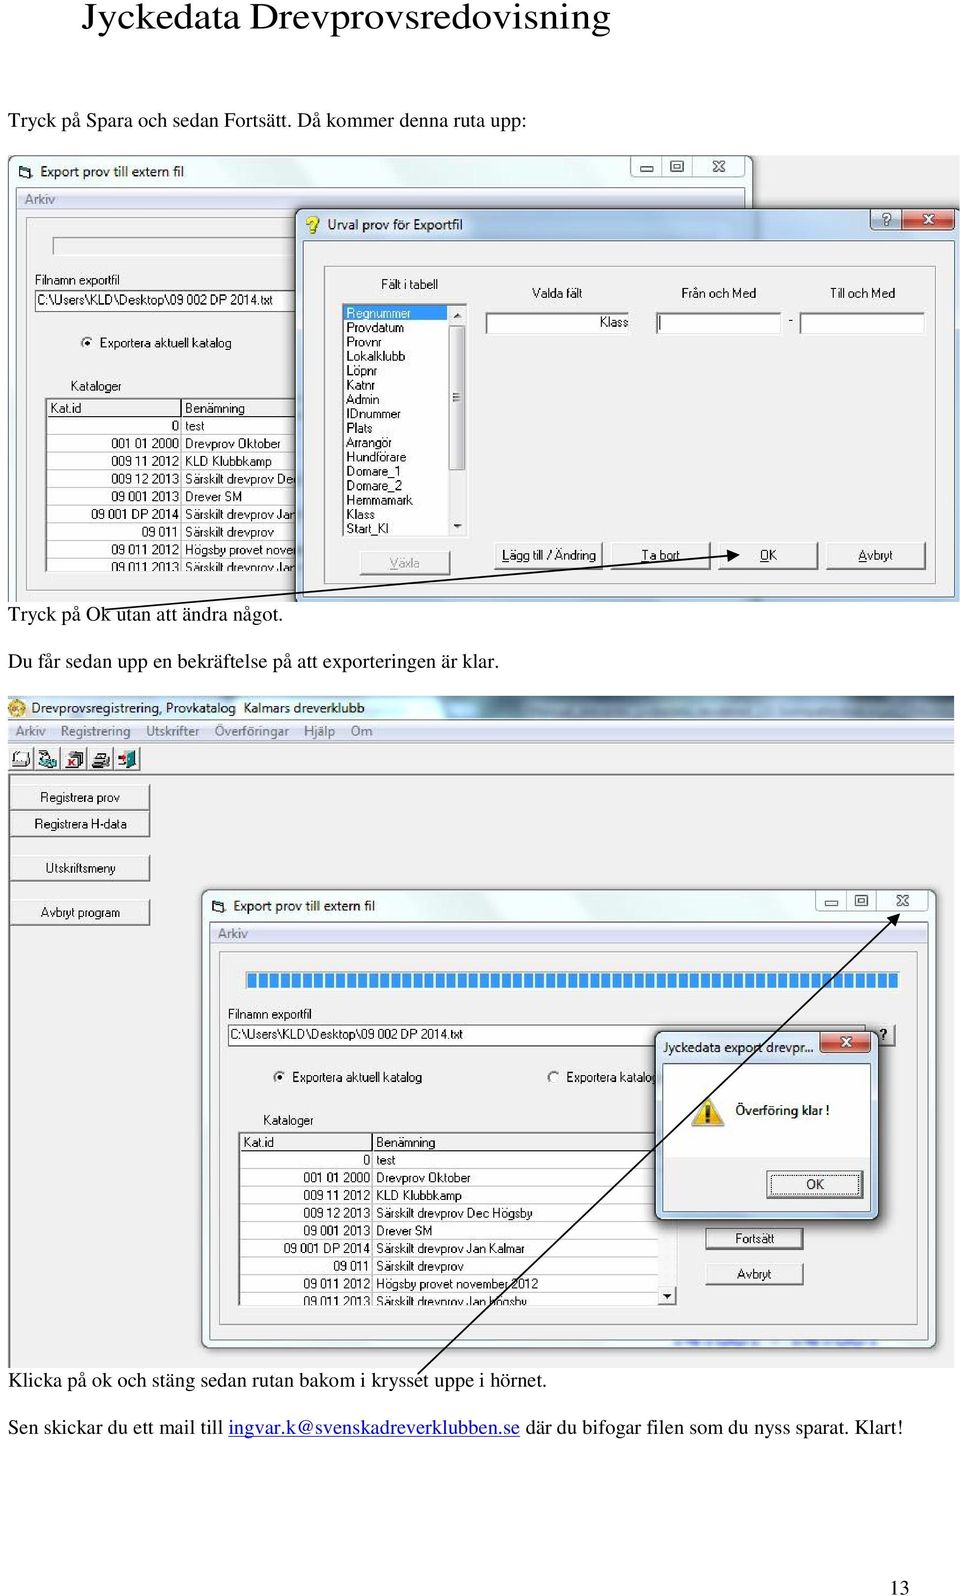Viewport: 960px width, 1596px height.
Task: Click the toolbar icon with the red X
Action: click(74, 759)
